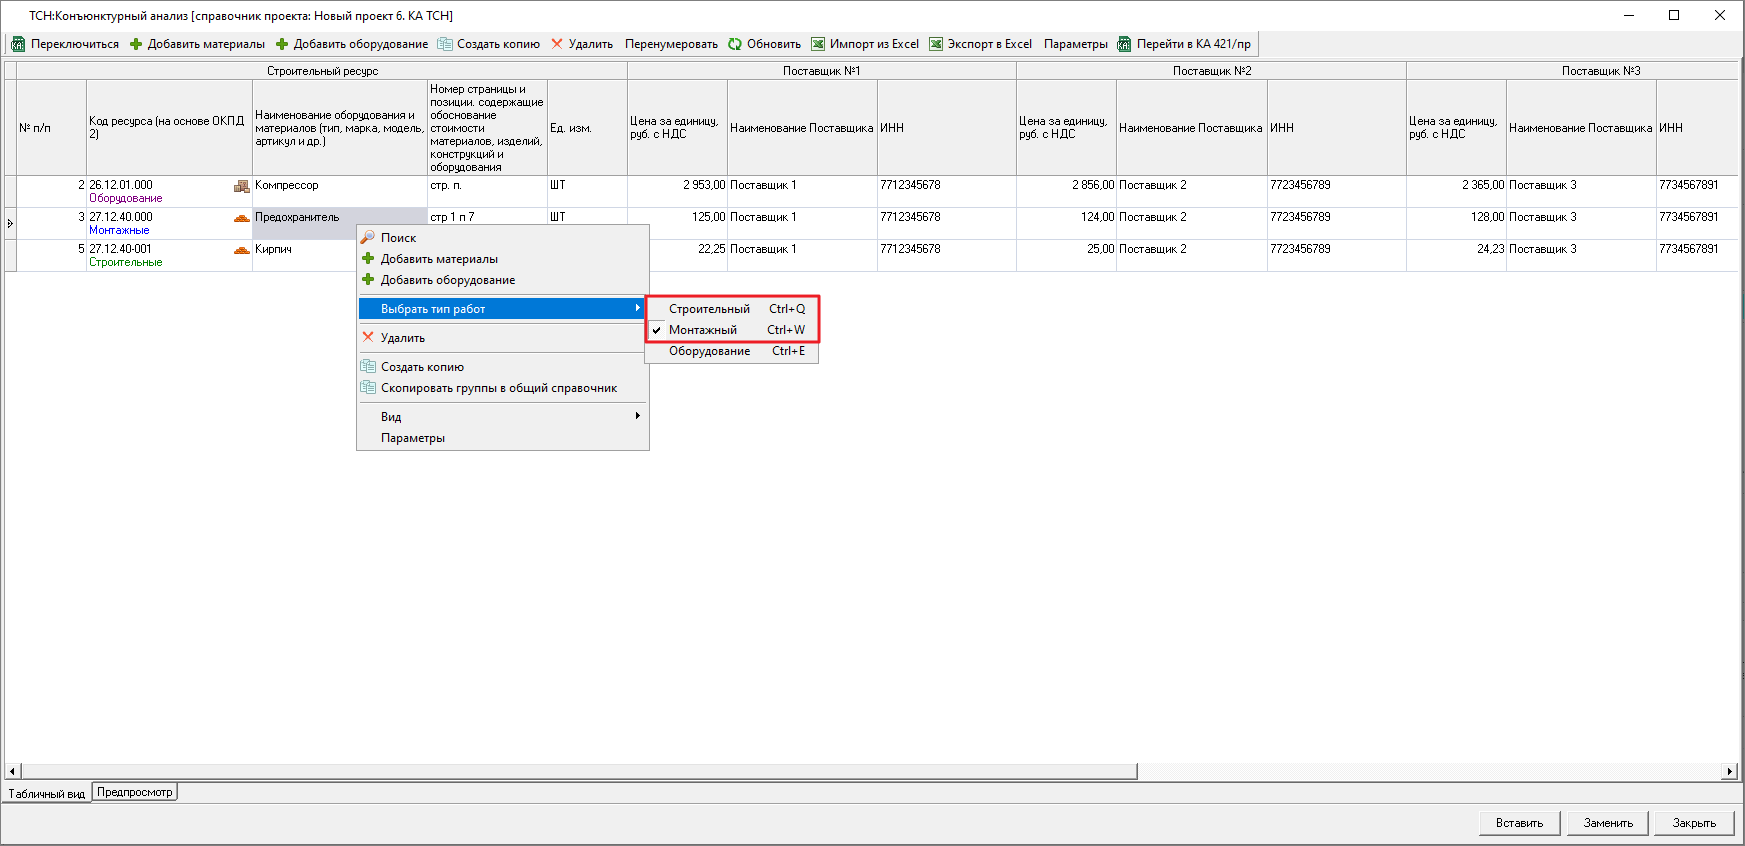Select the checked Монтажный work type

[703, 330]
